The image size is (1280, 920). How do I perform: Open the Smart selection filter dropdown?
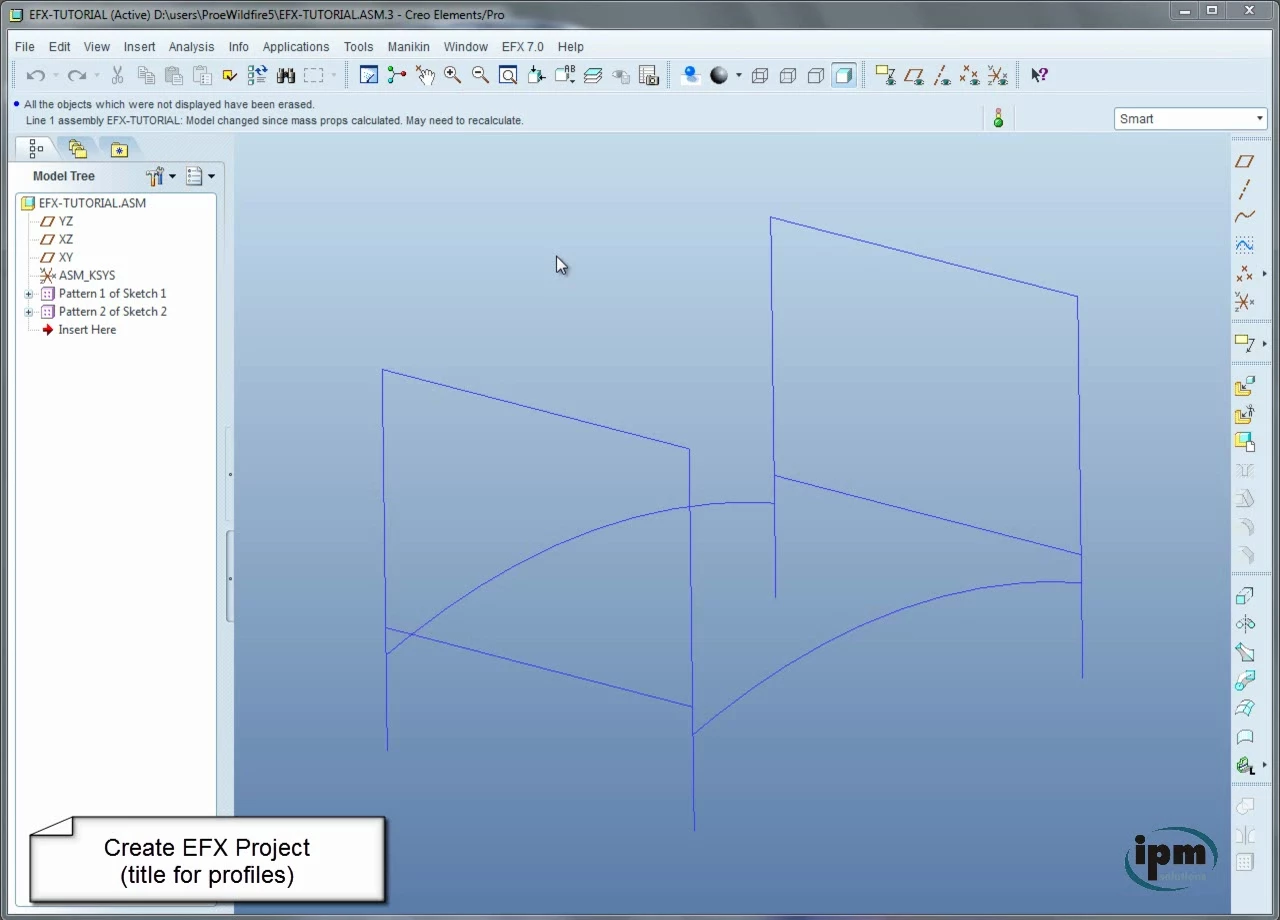1191,119
